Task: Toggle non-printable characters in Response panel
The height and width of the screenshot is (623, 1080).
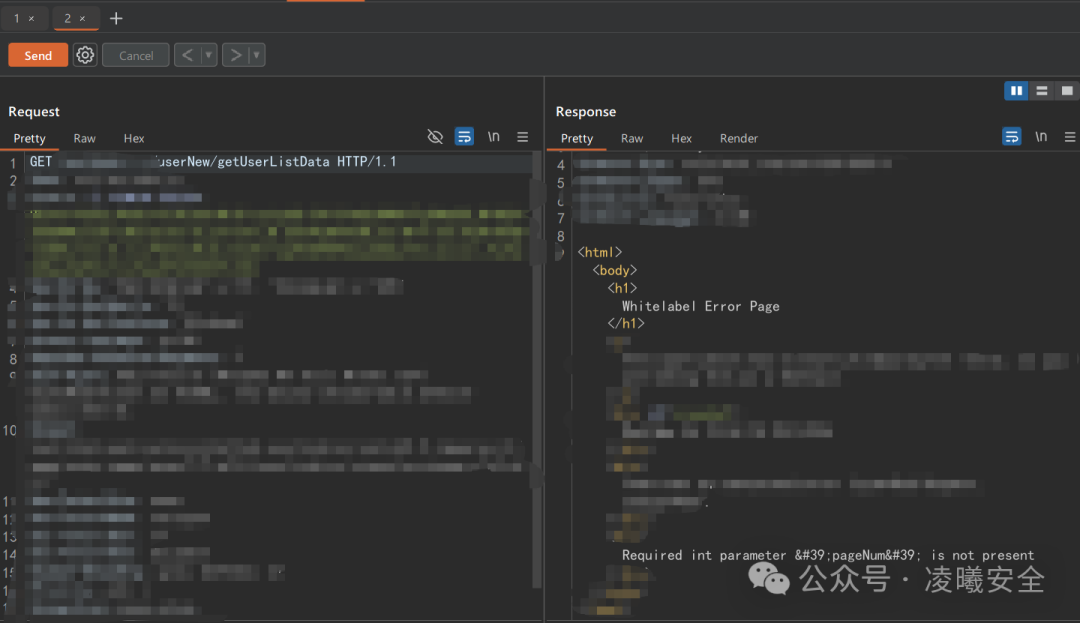Action: click(1041, 137)
